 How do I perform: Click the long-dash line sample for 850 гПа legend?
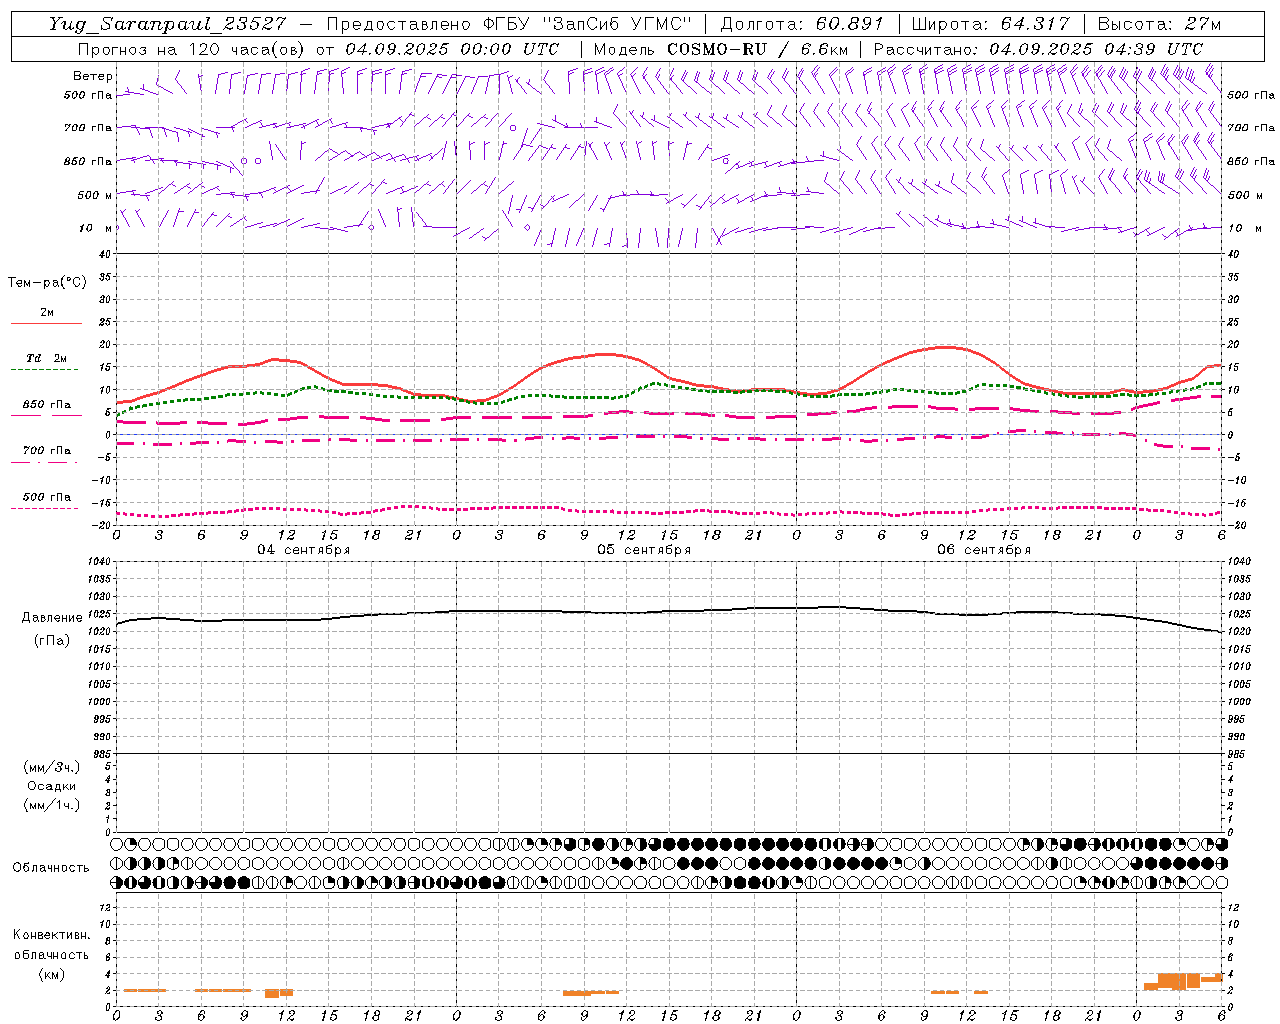click(46, 416)
